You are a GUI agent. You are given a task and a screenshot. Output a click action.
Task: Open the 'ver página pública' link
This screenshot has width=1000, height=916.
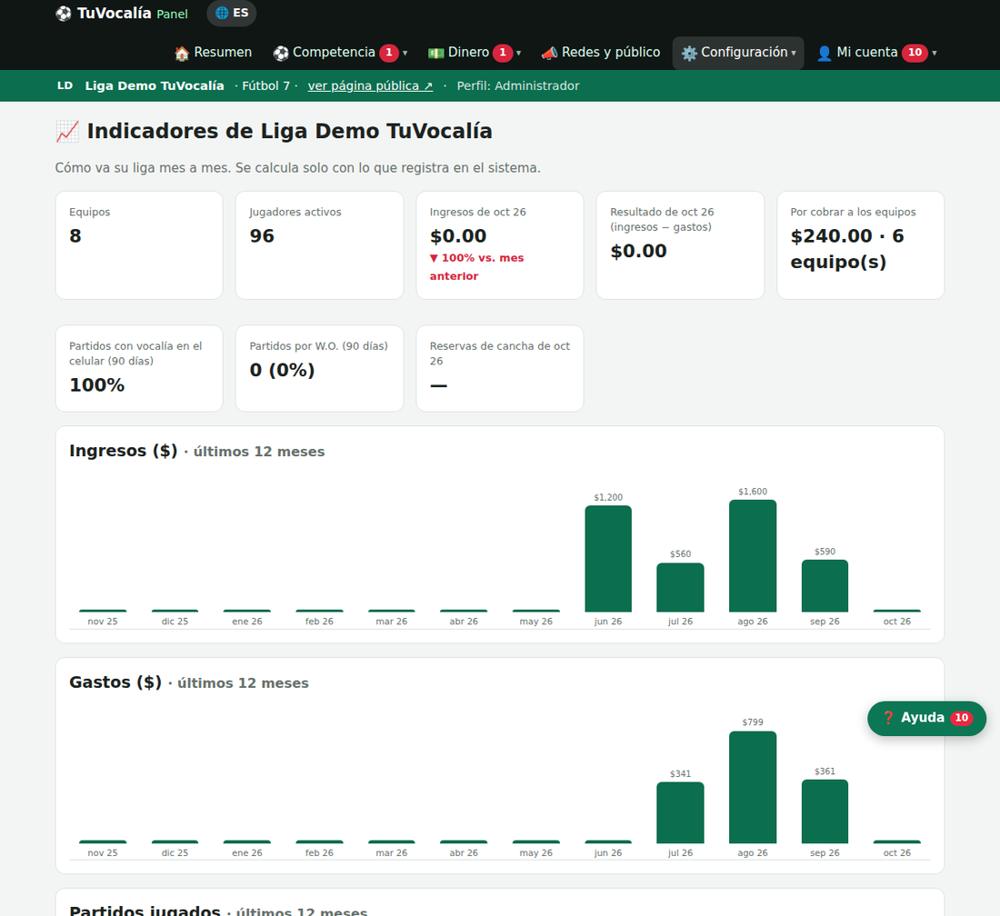pyautogui.click(x=370, y=86)
